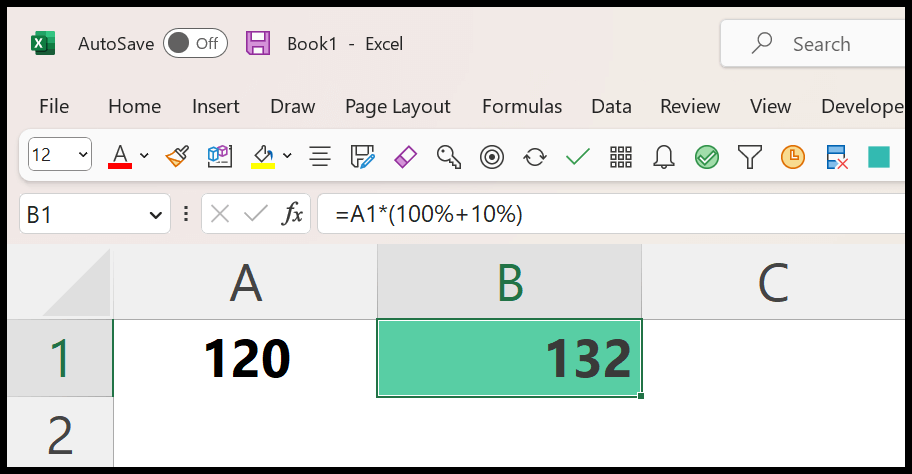
Task: Select row 1 header
Action: pos(60,358)
